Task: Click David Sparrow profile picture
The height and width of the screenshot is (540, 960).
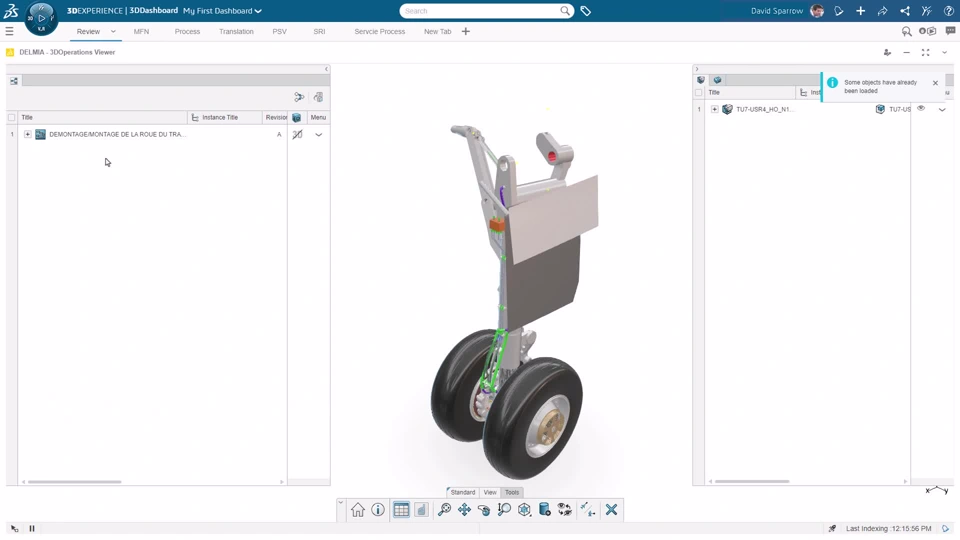Action: pyautogui.click(x=817, y=11)
